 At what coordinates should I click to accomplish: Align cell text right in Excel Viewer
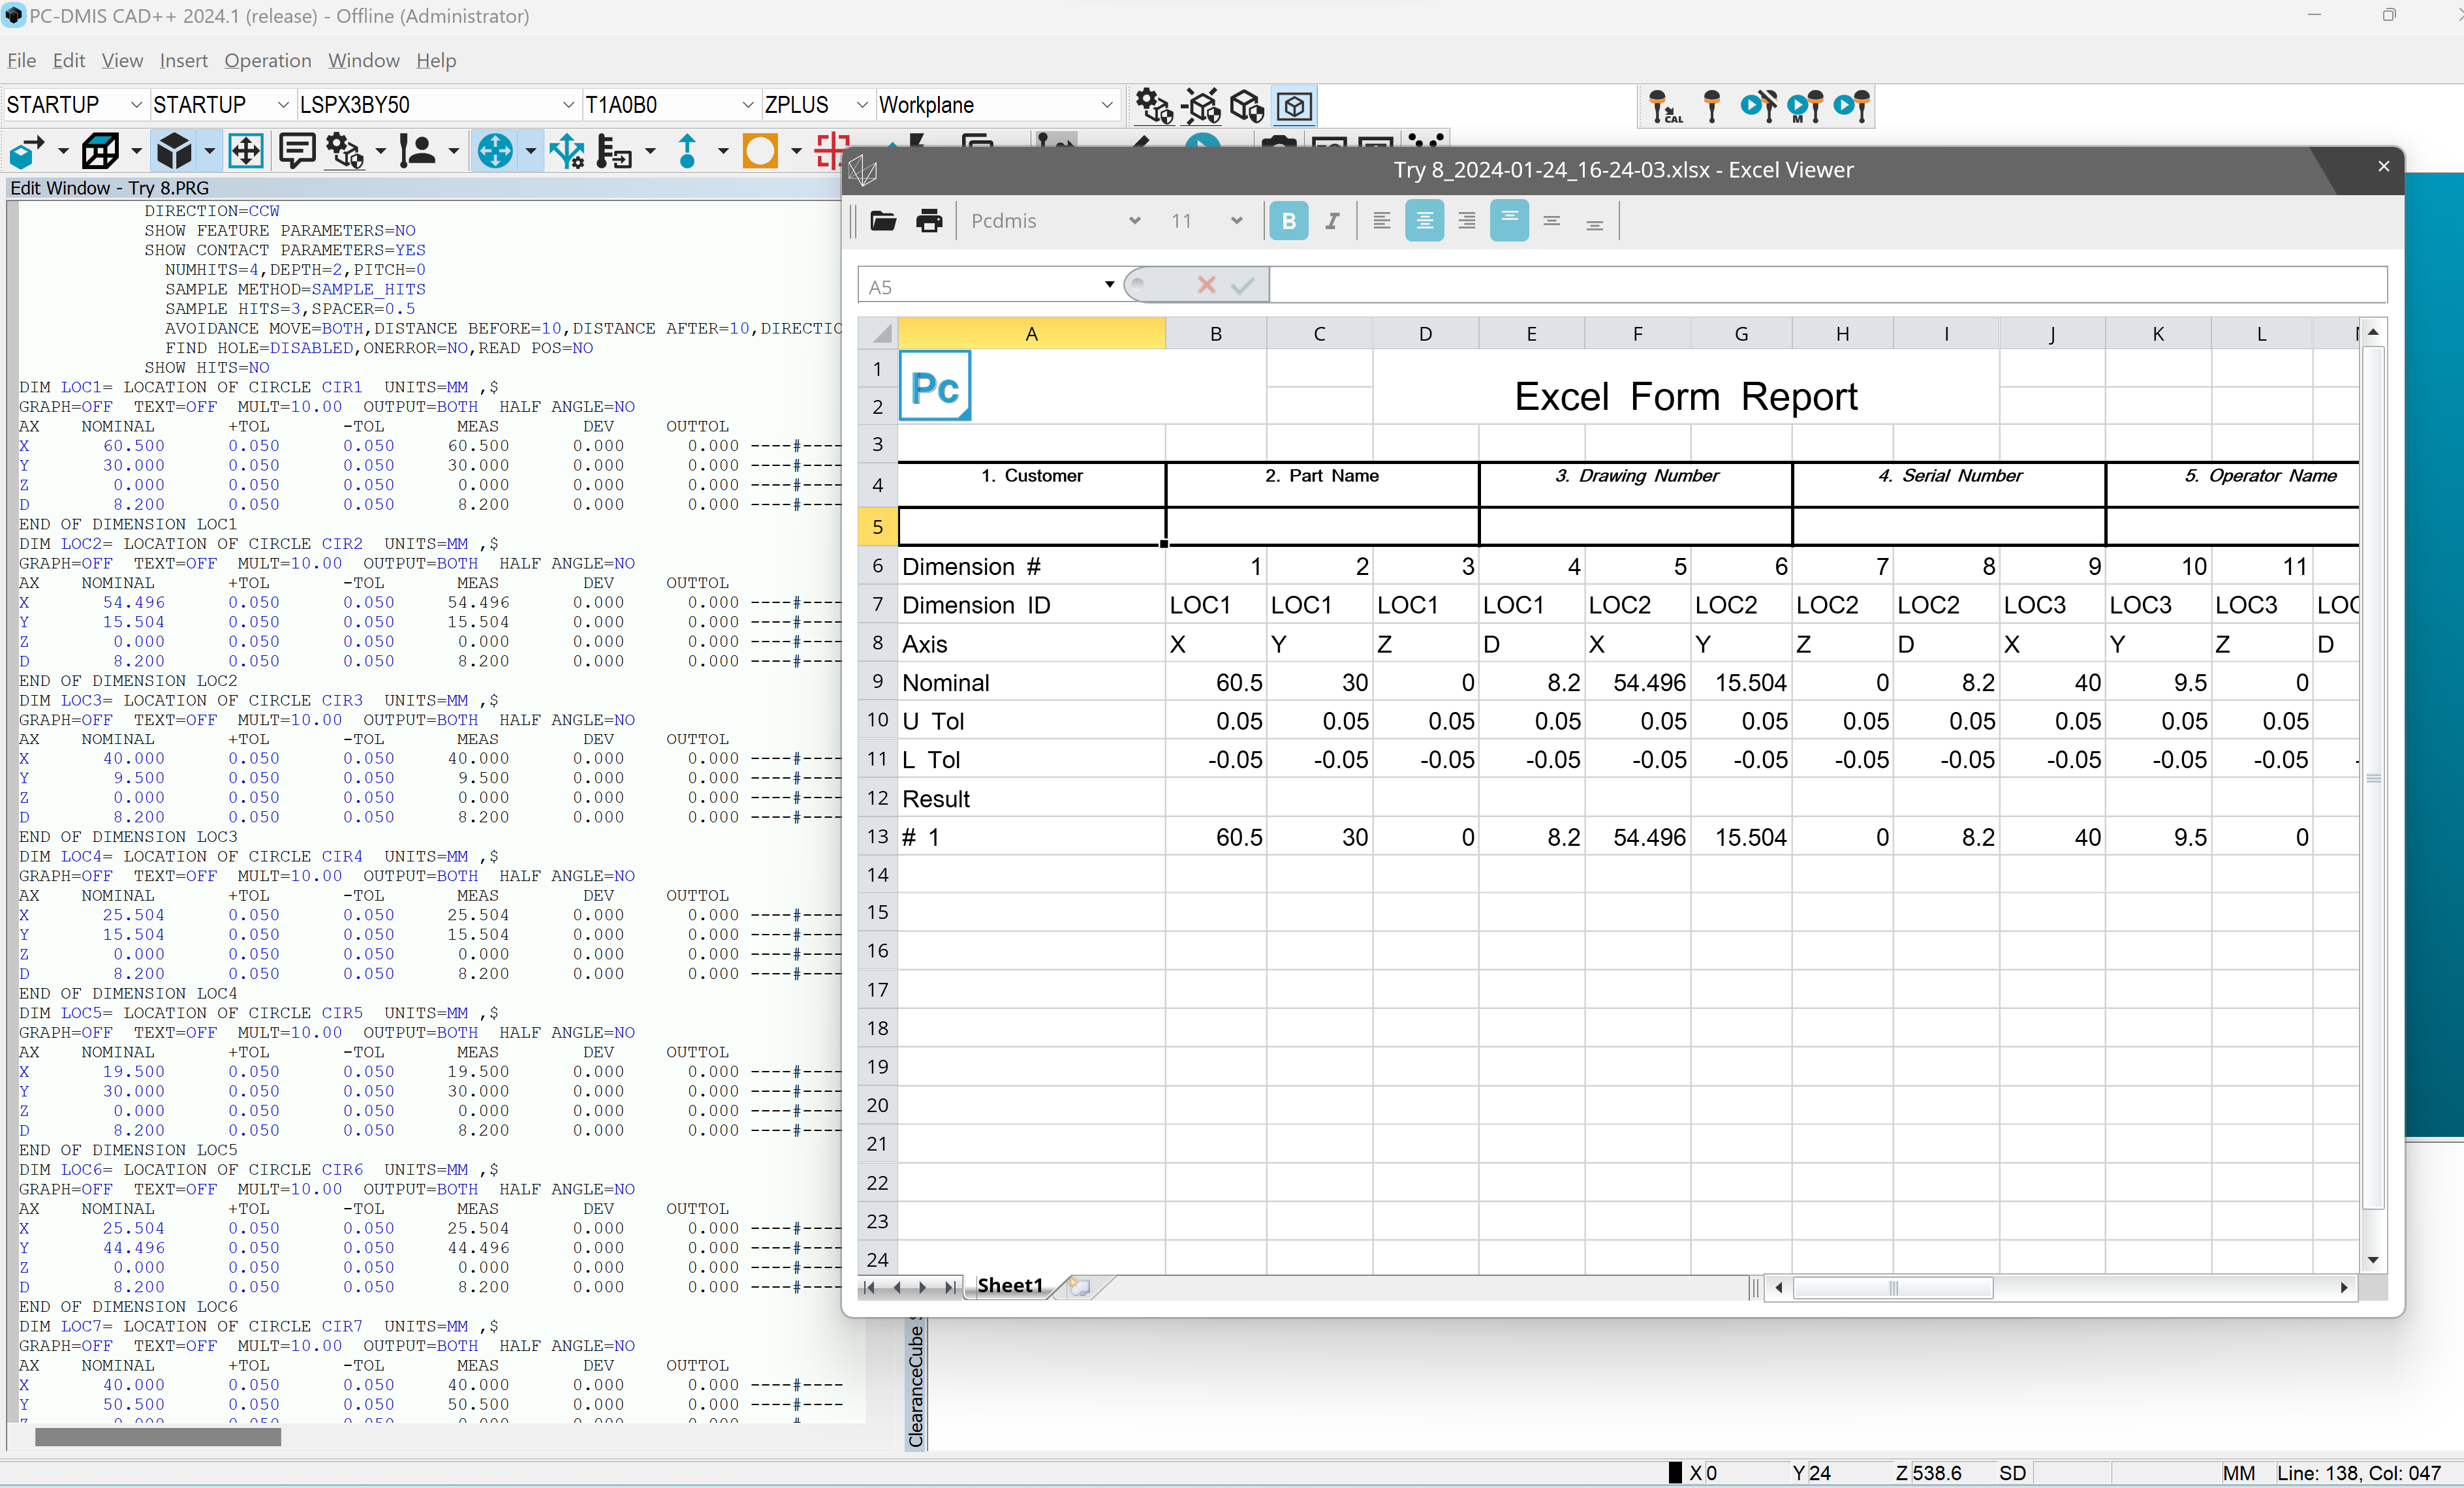[1466, 221]
